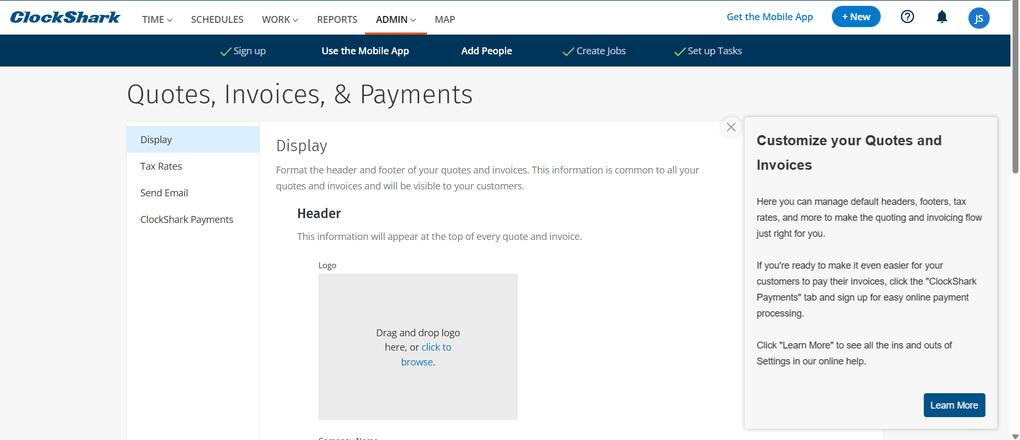Open Use the Mobile App step
Image resolution: width=1020 pixels, height=440 pixels.
(x=365, y=51)
